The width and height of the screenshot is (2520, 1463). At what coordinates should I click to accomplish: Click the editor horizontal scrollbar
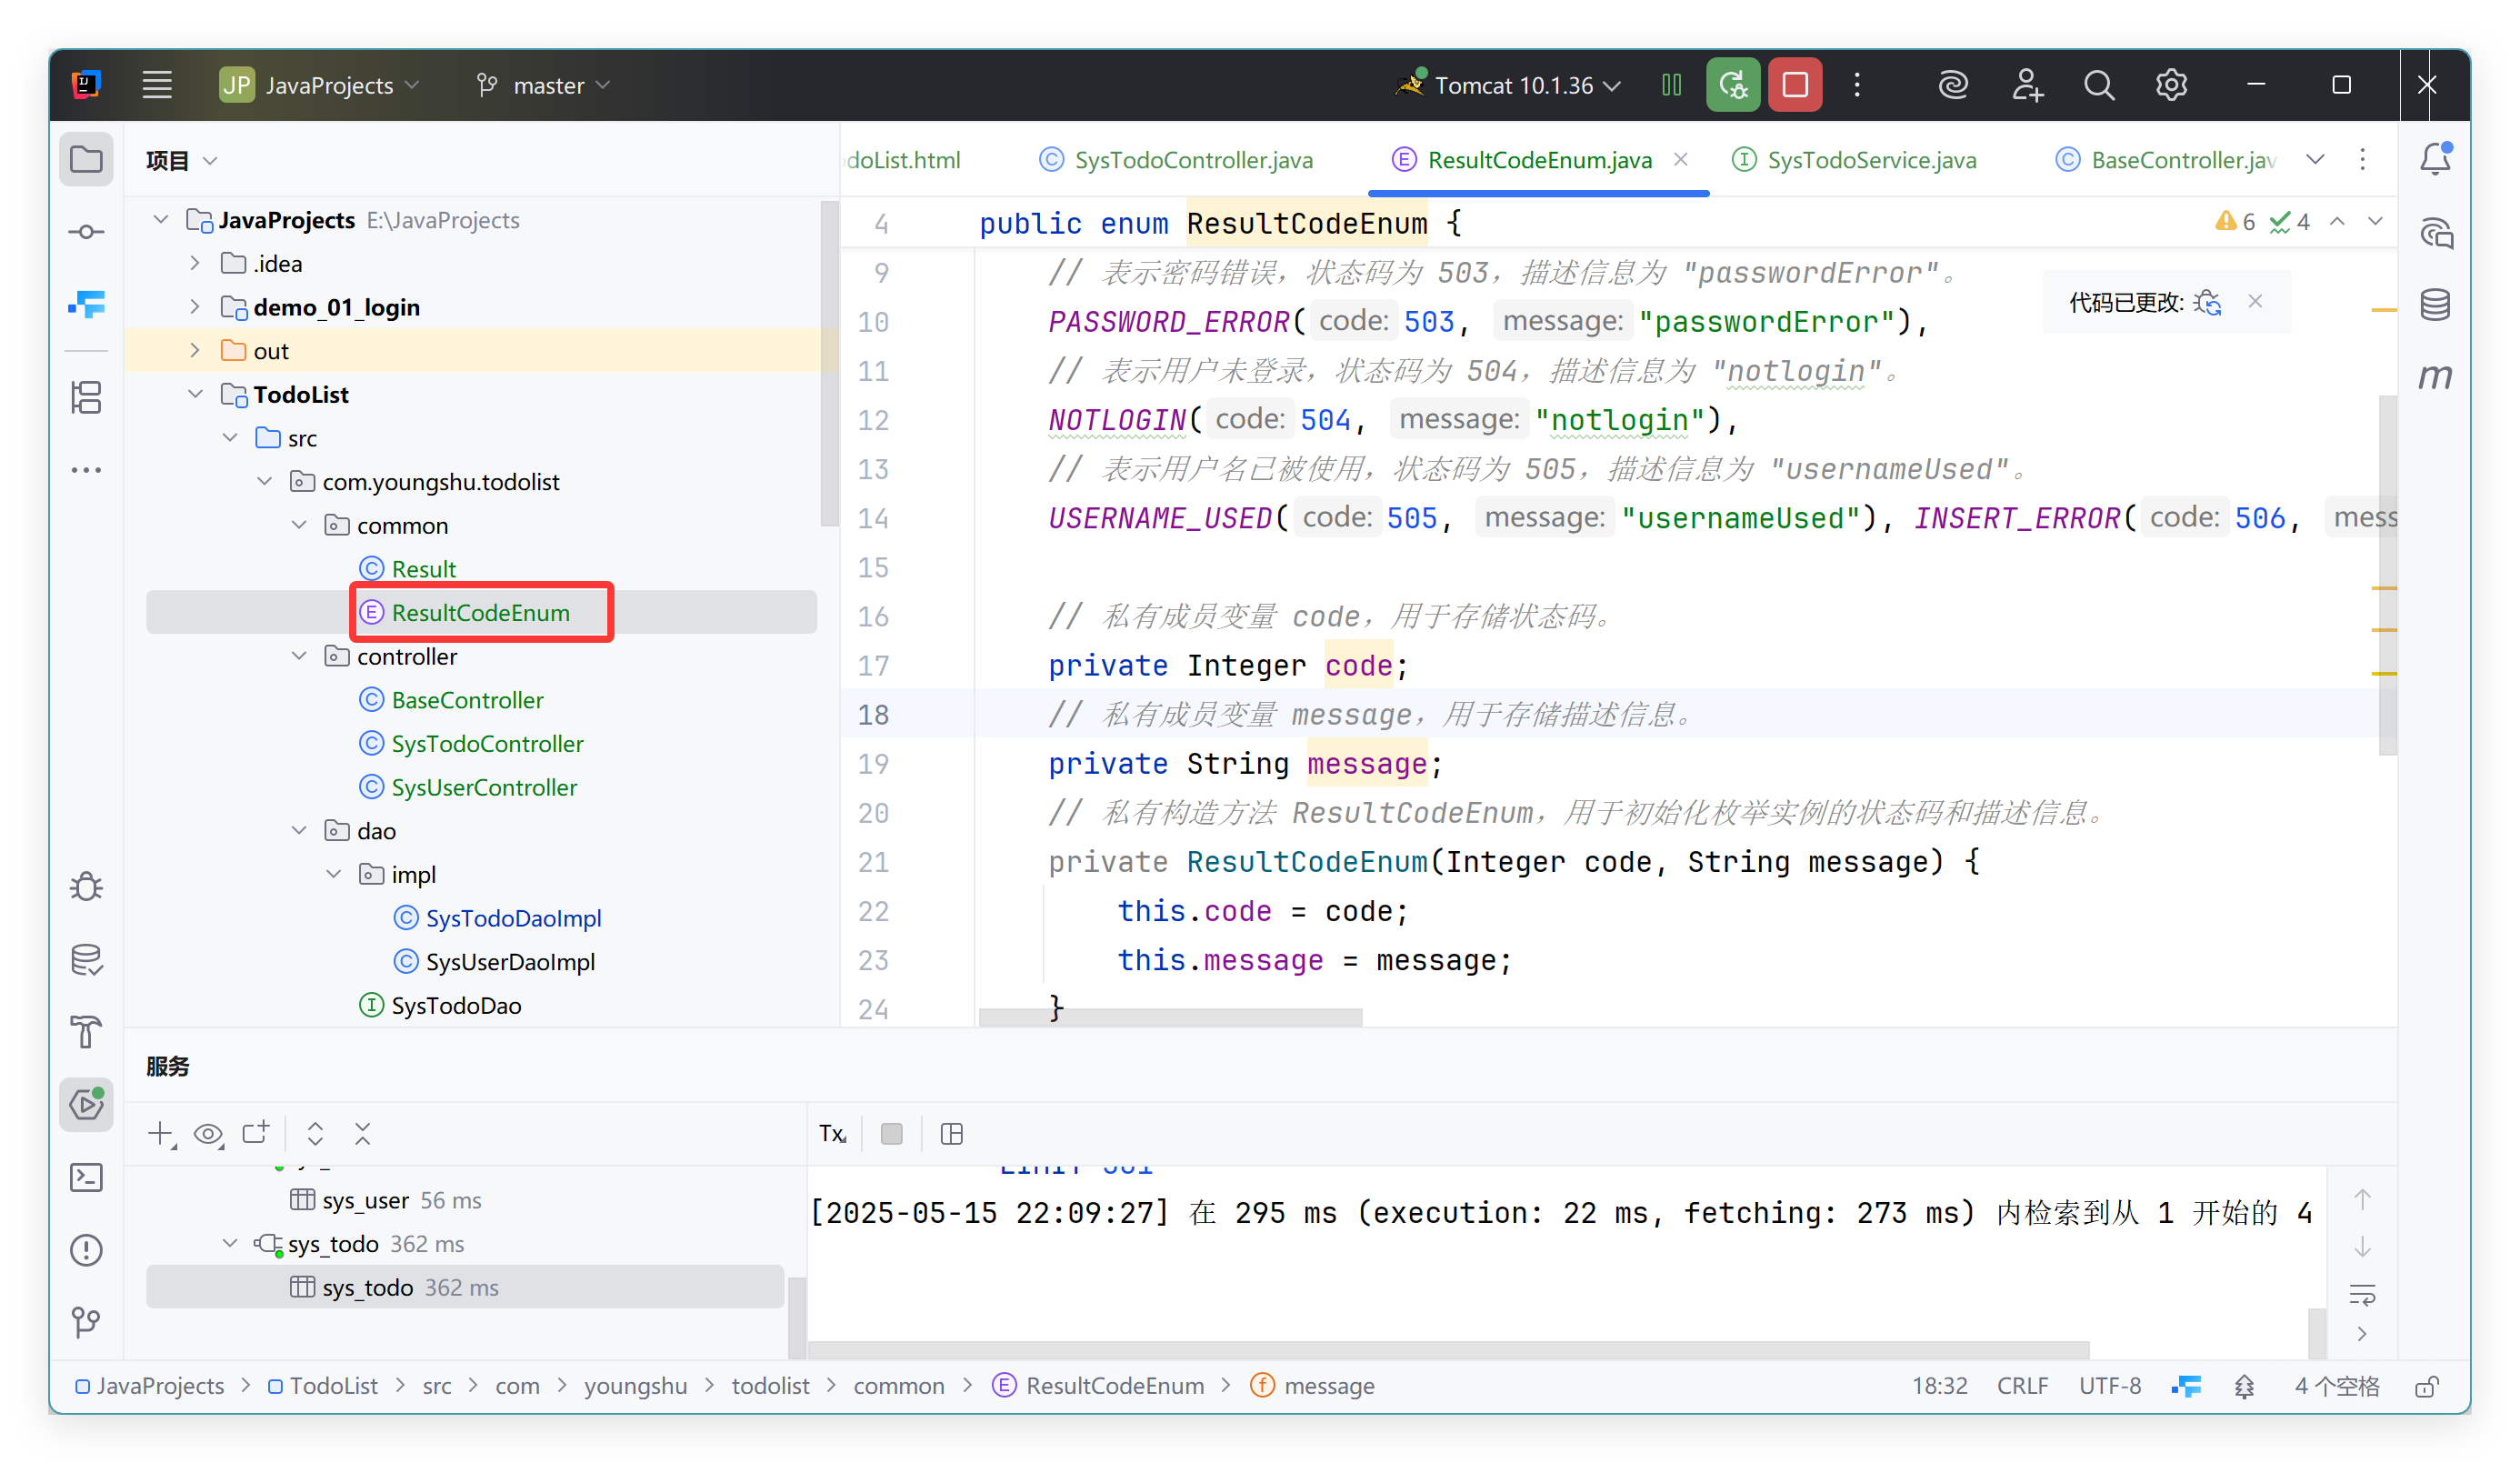point(1170,1017)
